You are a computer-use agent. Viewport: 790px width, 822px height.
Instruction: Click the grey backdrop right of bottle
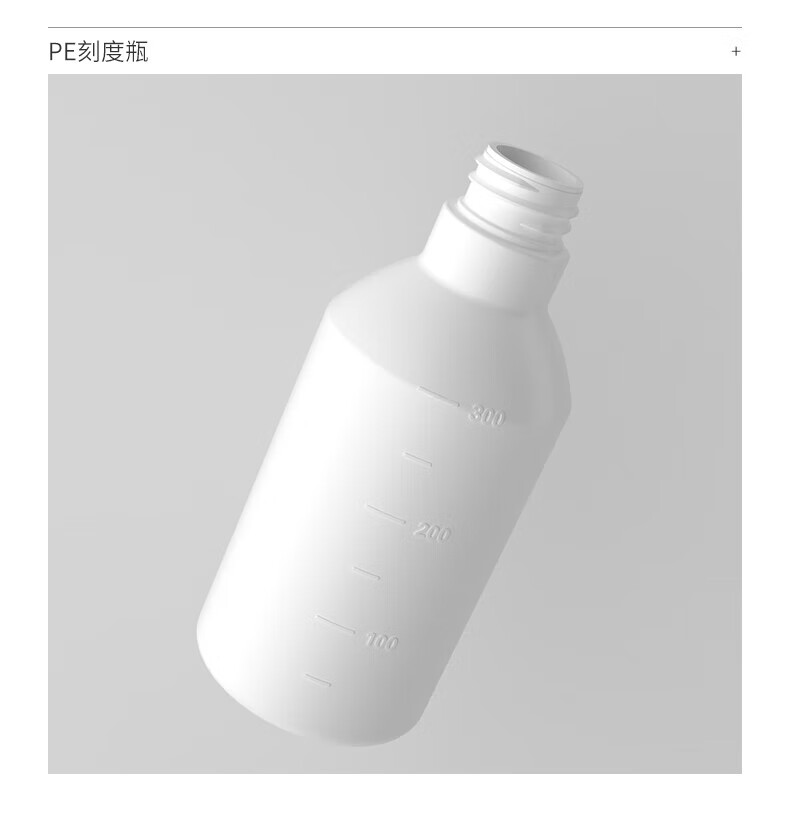[655, 472]
